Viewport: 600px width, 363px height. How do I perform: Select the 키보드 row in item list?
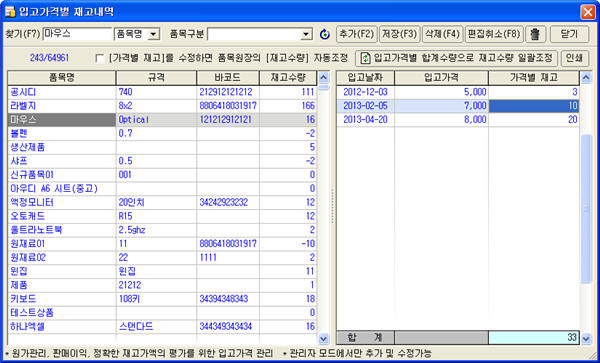pyautogui.click(x=162, y=299)
